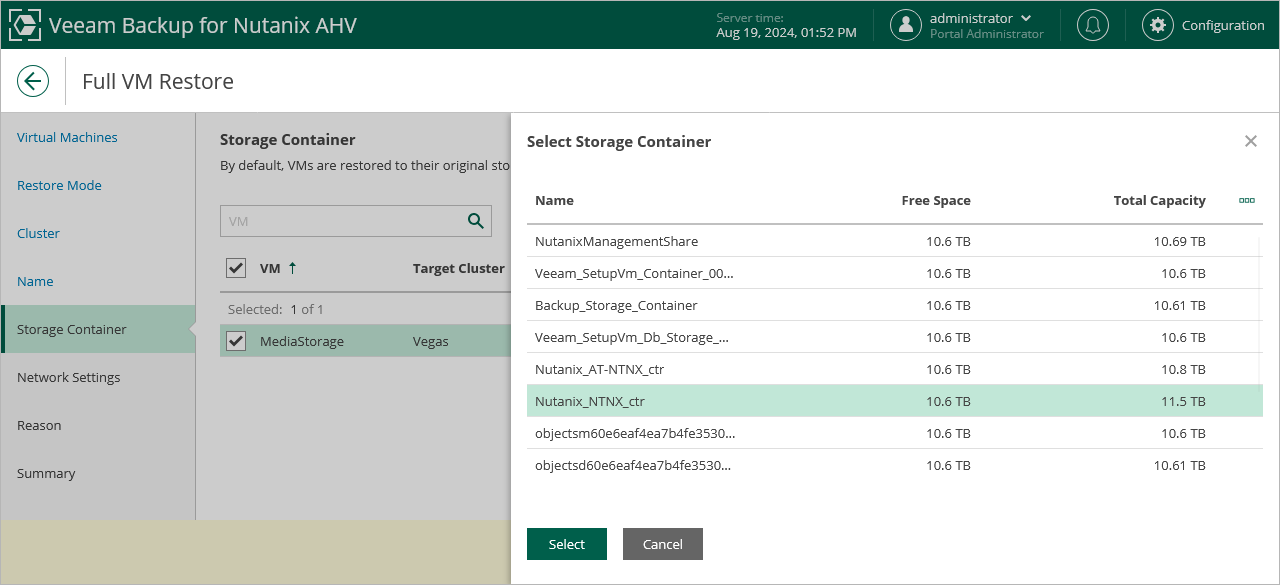Go to Virtual Machines step
The image size is (1280, 585).
tap(67, 137)
